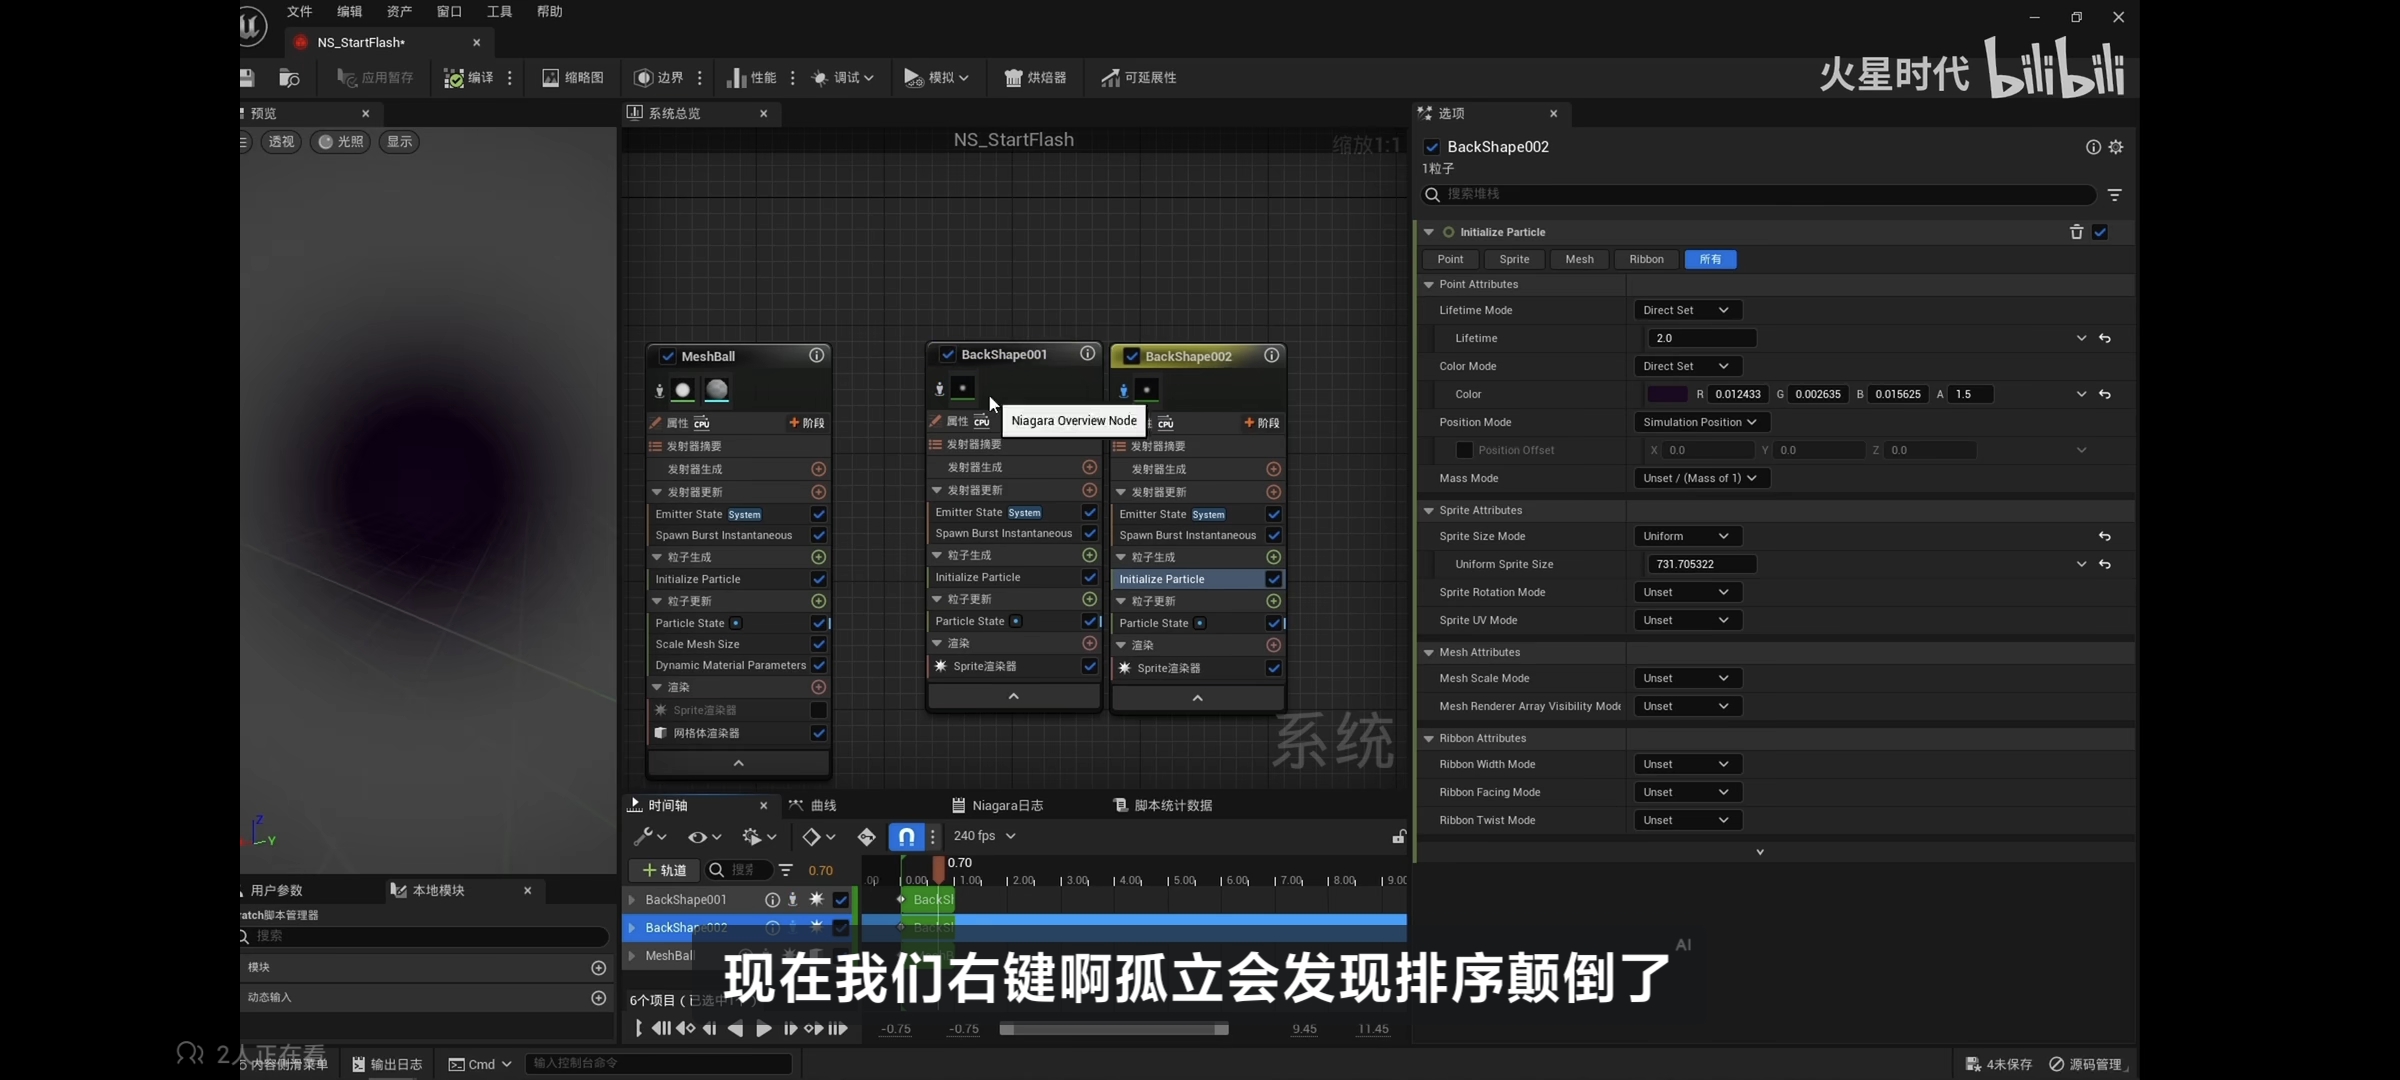The image size is (2400, 1080).
Task: Reset the Lifetime value to its default
Action: click(x=2105, y=338)
